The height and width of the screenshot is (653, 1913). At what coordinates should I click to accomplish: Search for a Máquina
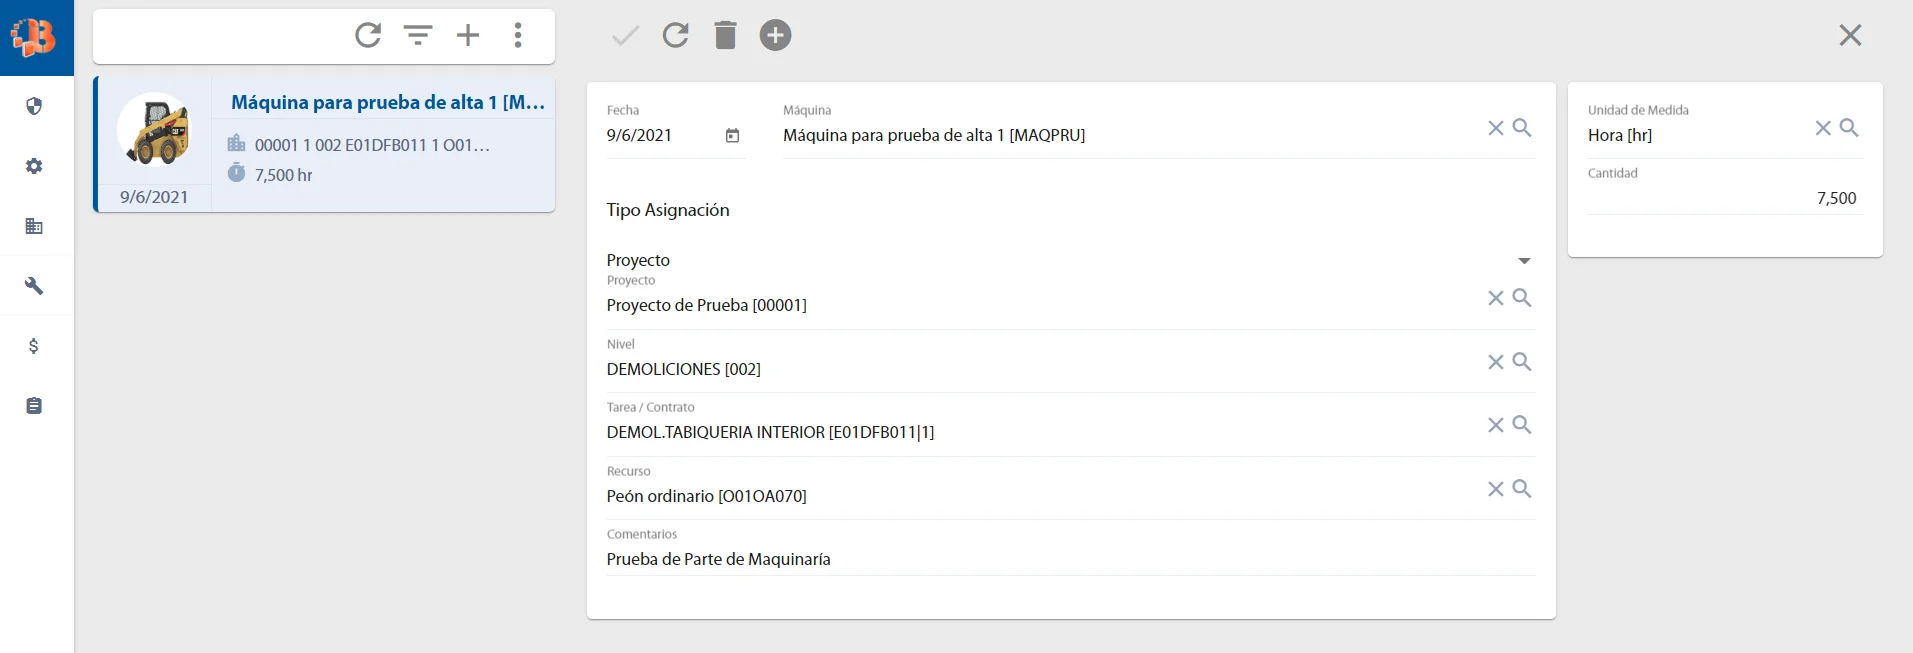click(x=1522, y=127)
